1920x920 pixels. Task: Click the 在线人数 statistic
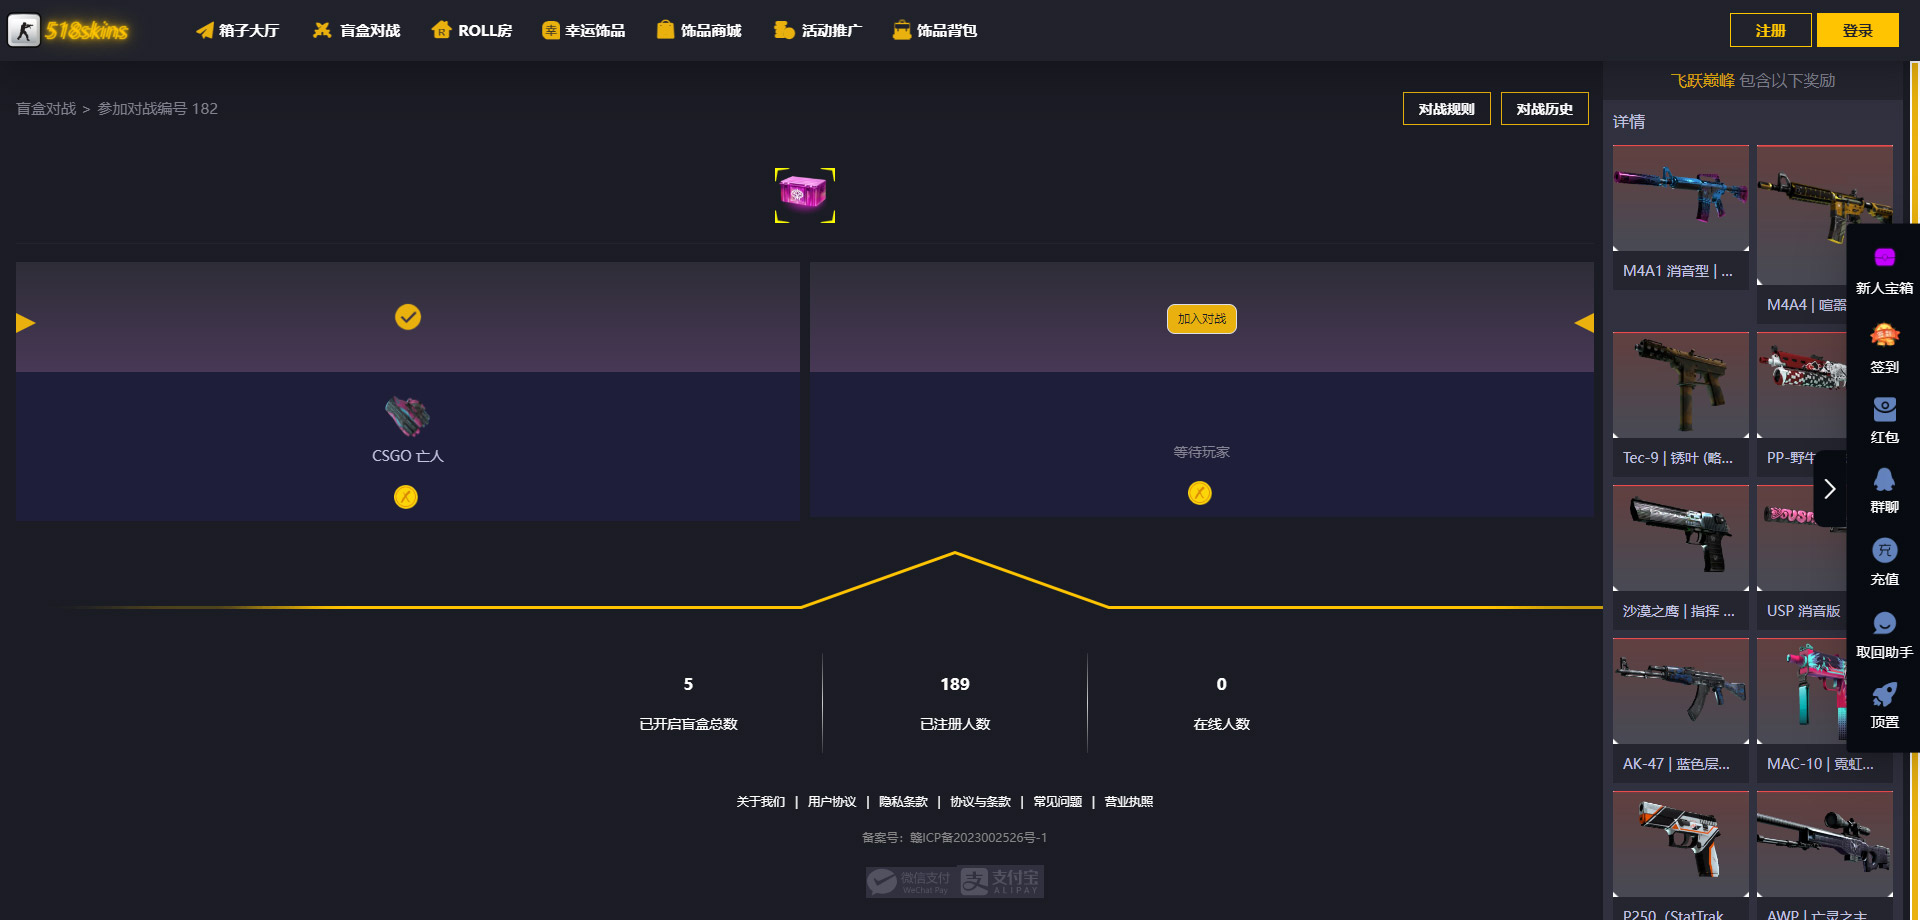tap(1221, 703)
